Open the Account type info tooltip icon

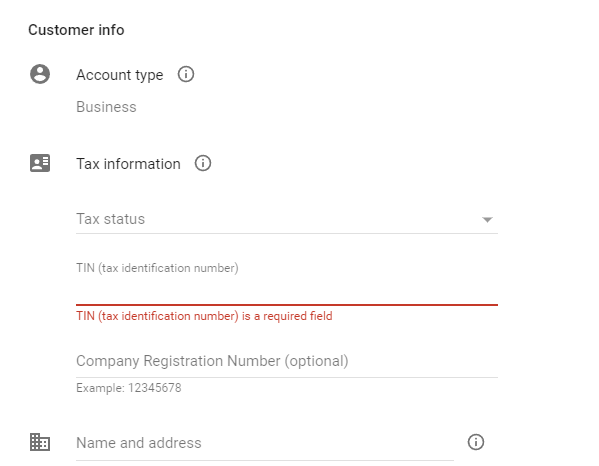point(186,74)
